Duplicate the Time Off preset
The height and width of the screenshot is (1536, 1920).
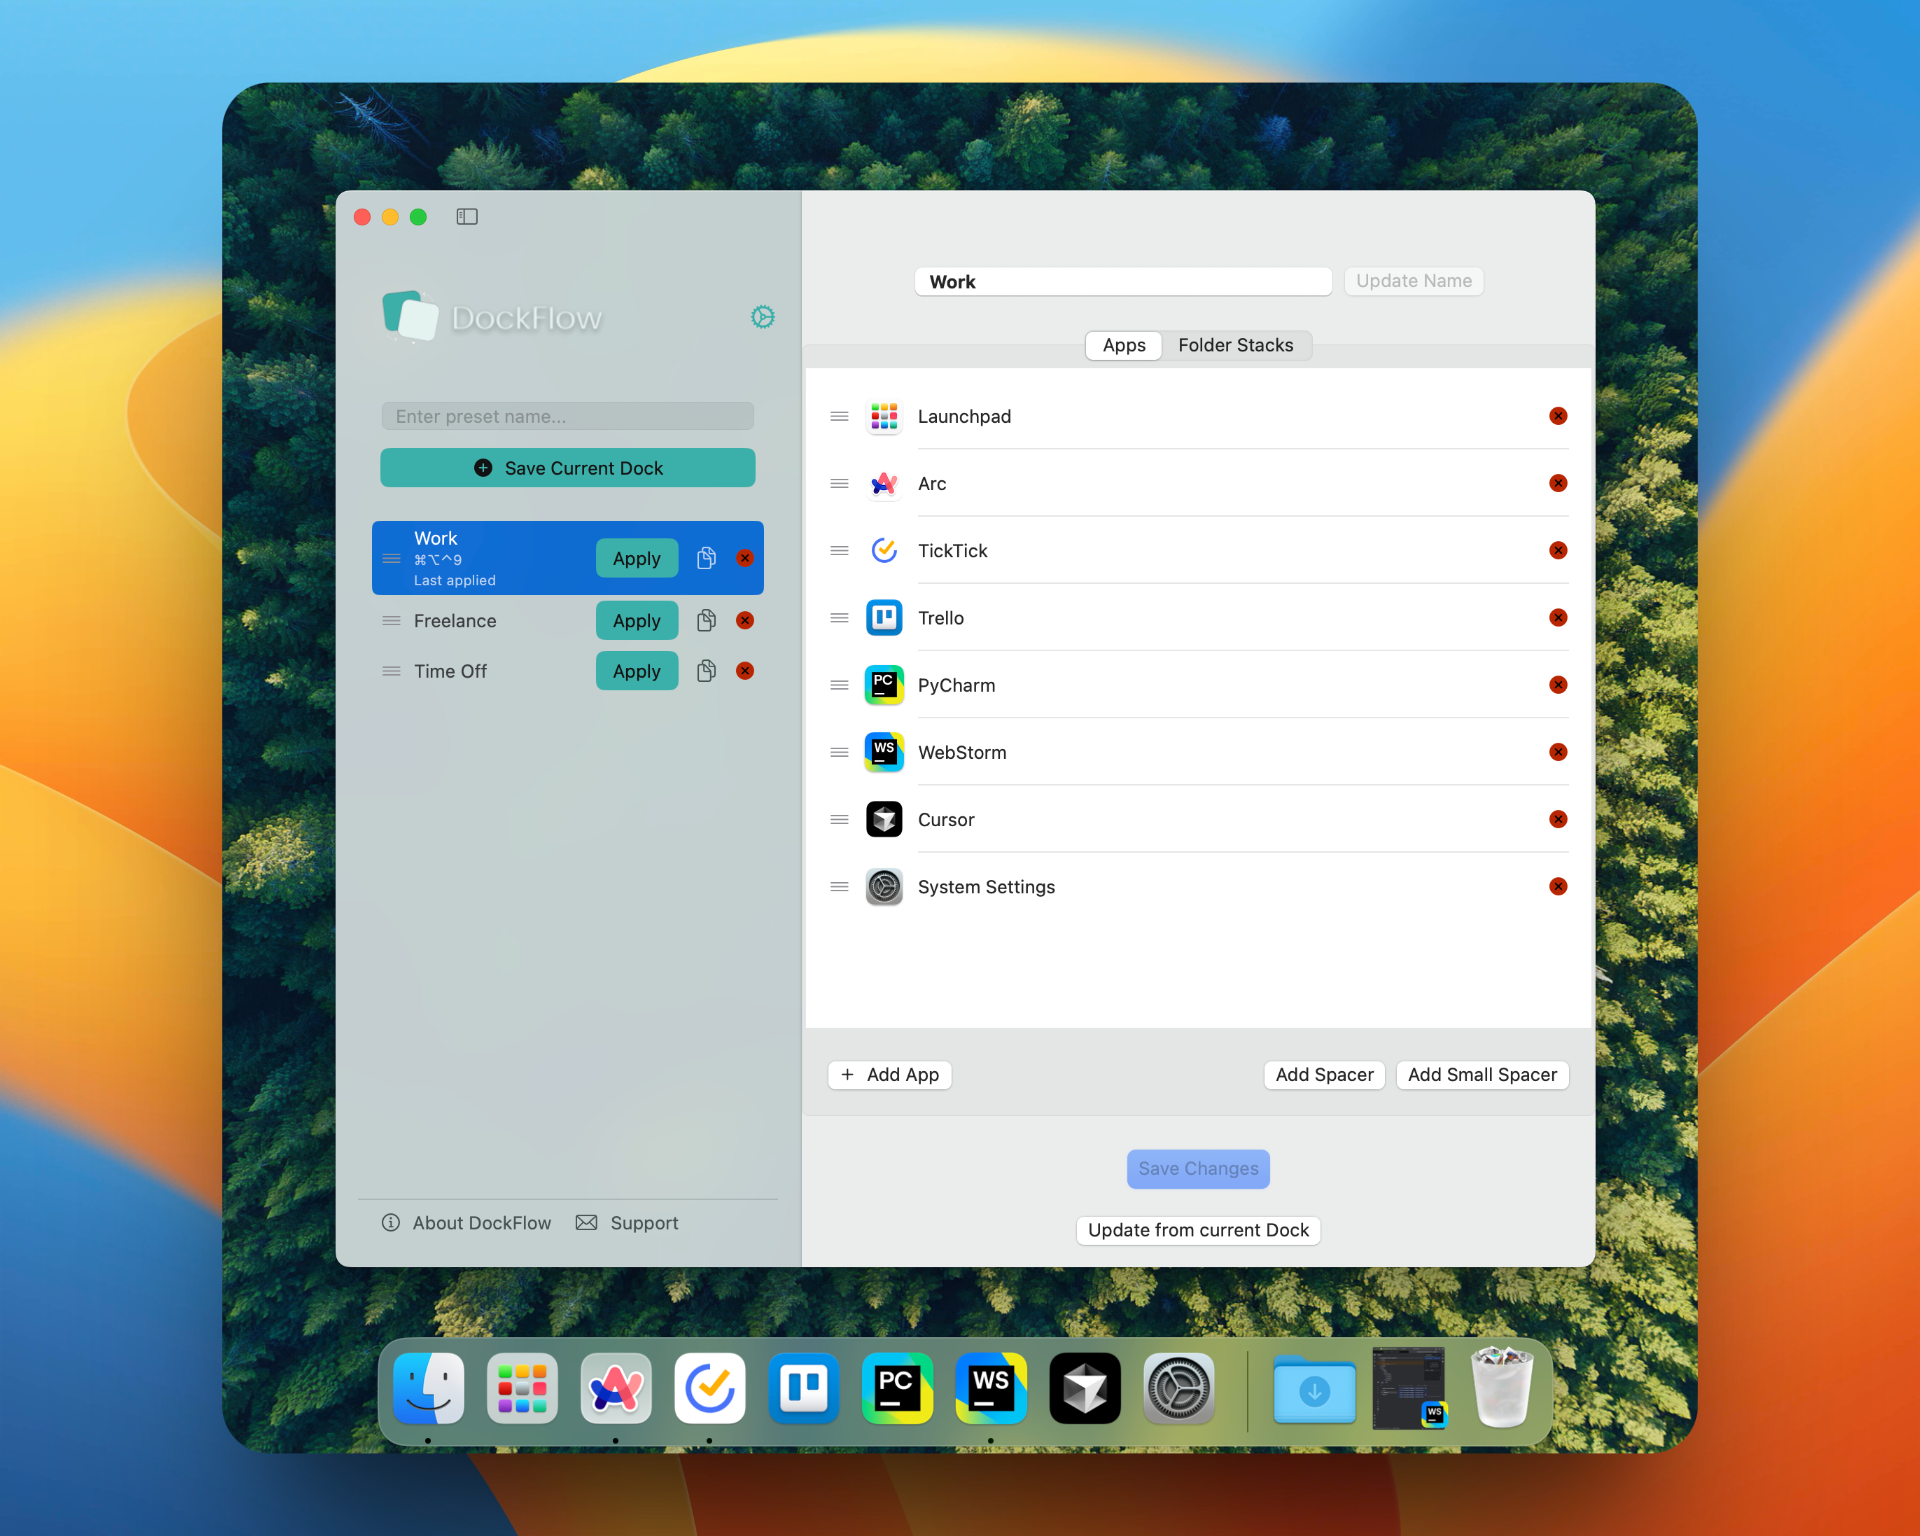706,671
